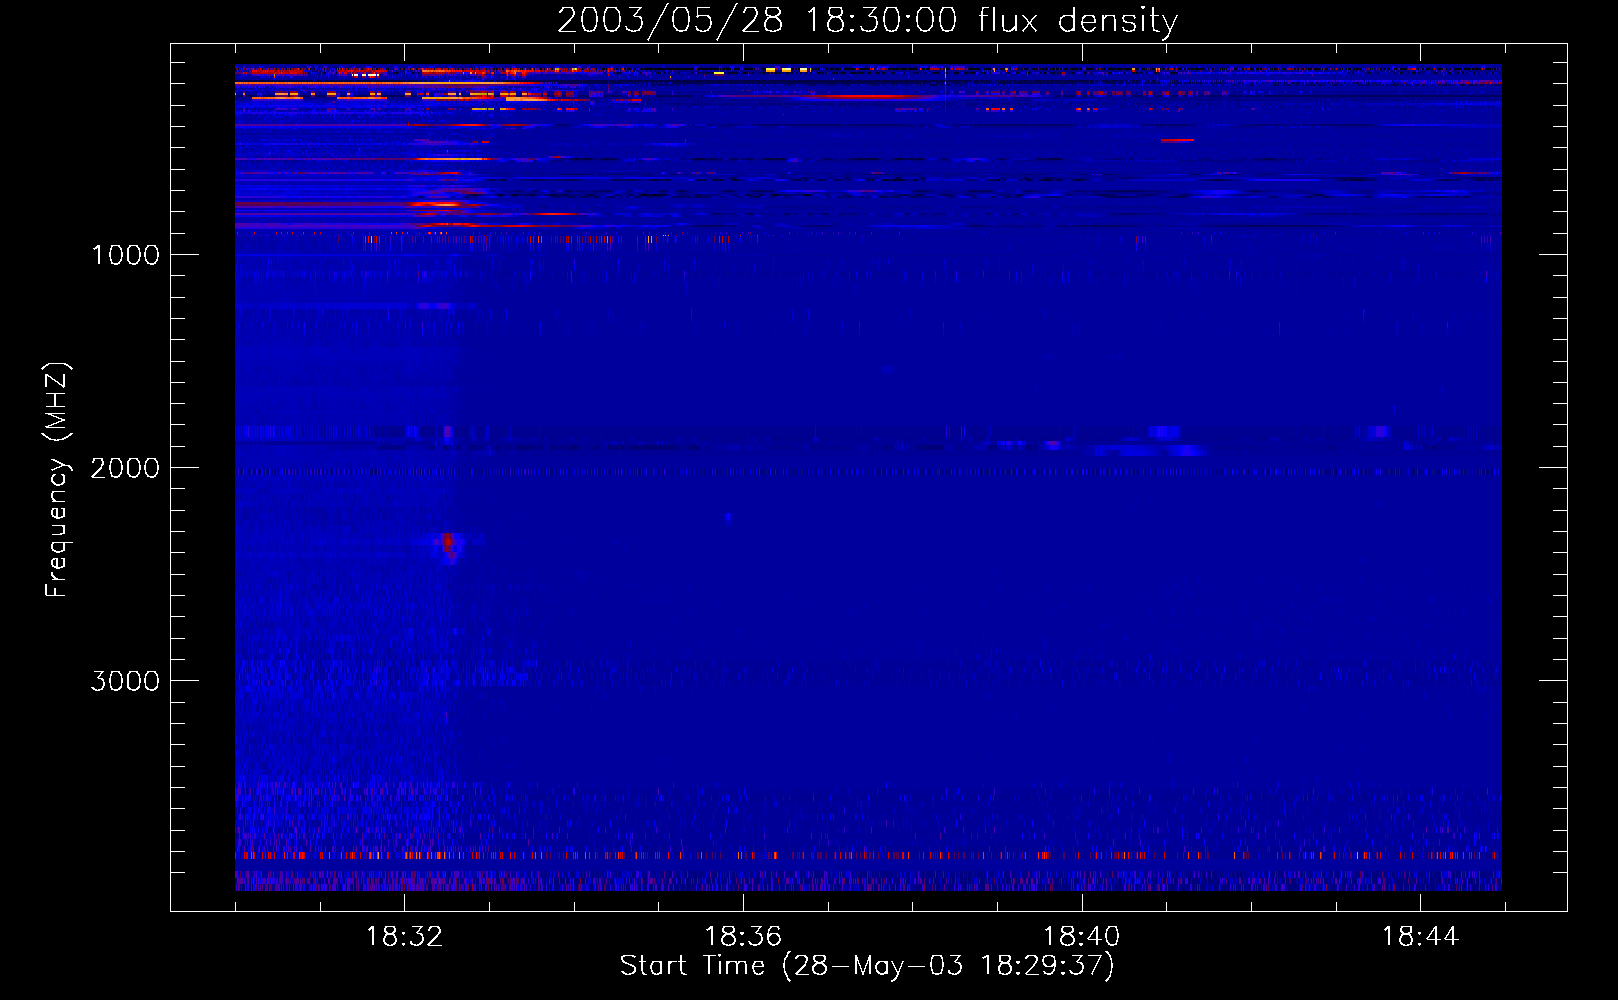Click the 18:36 time tick label
1618x1000 pixels.
point(743,937)
